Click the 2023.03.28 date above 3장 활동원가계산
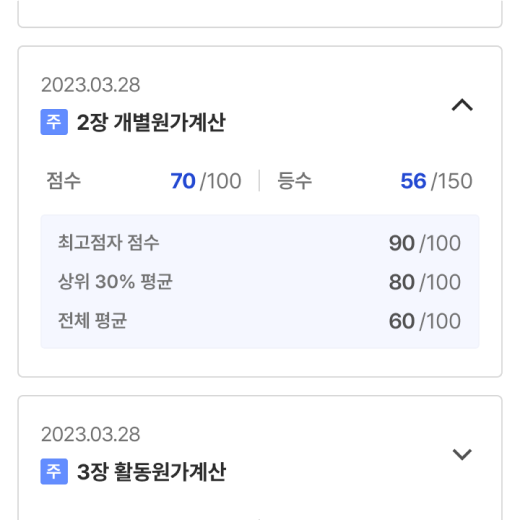520x520 pixels. click(x=90, y=434)
